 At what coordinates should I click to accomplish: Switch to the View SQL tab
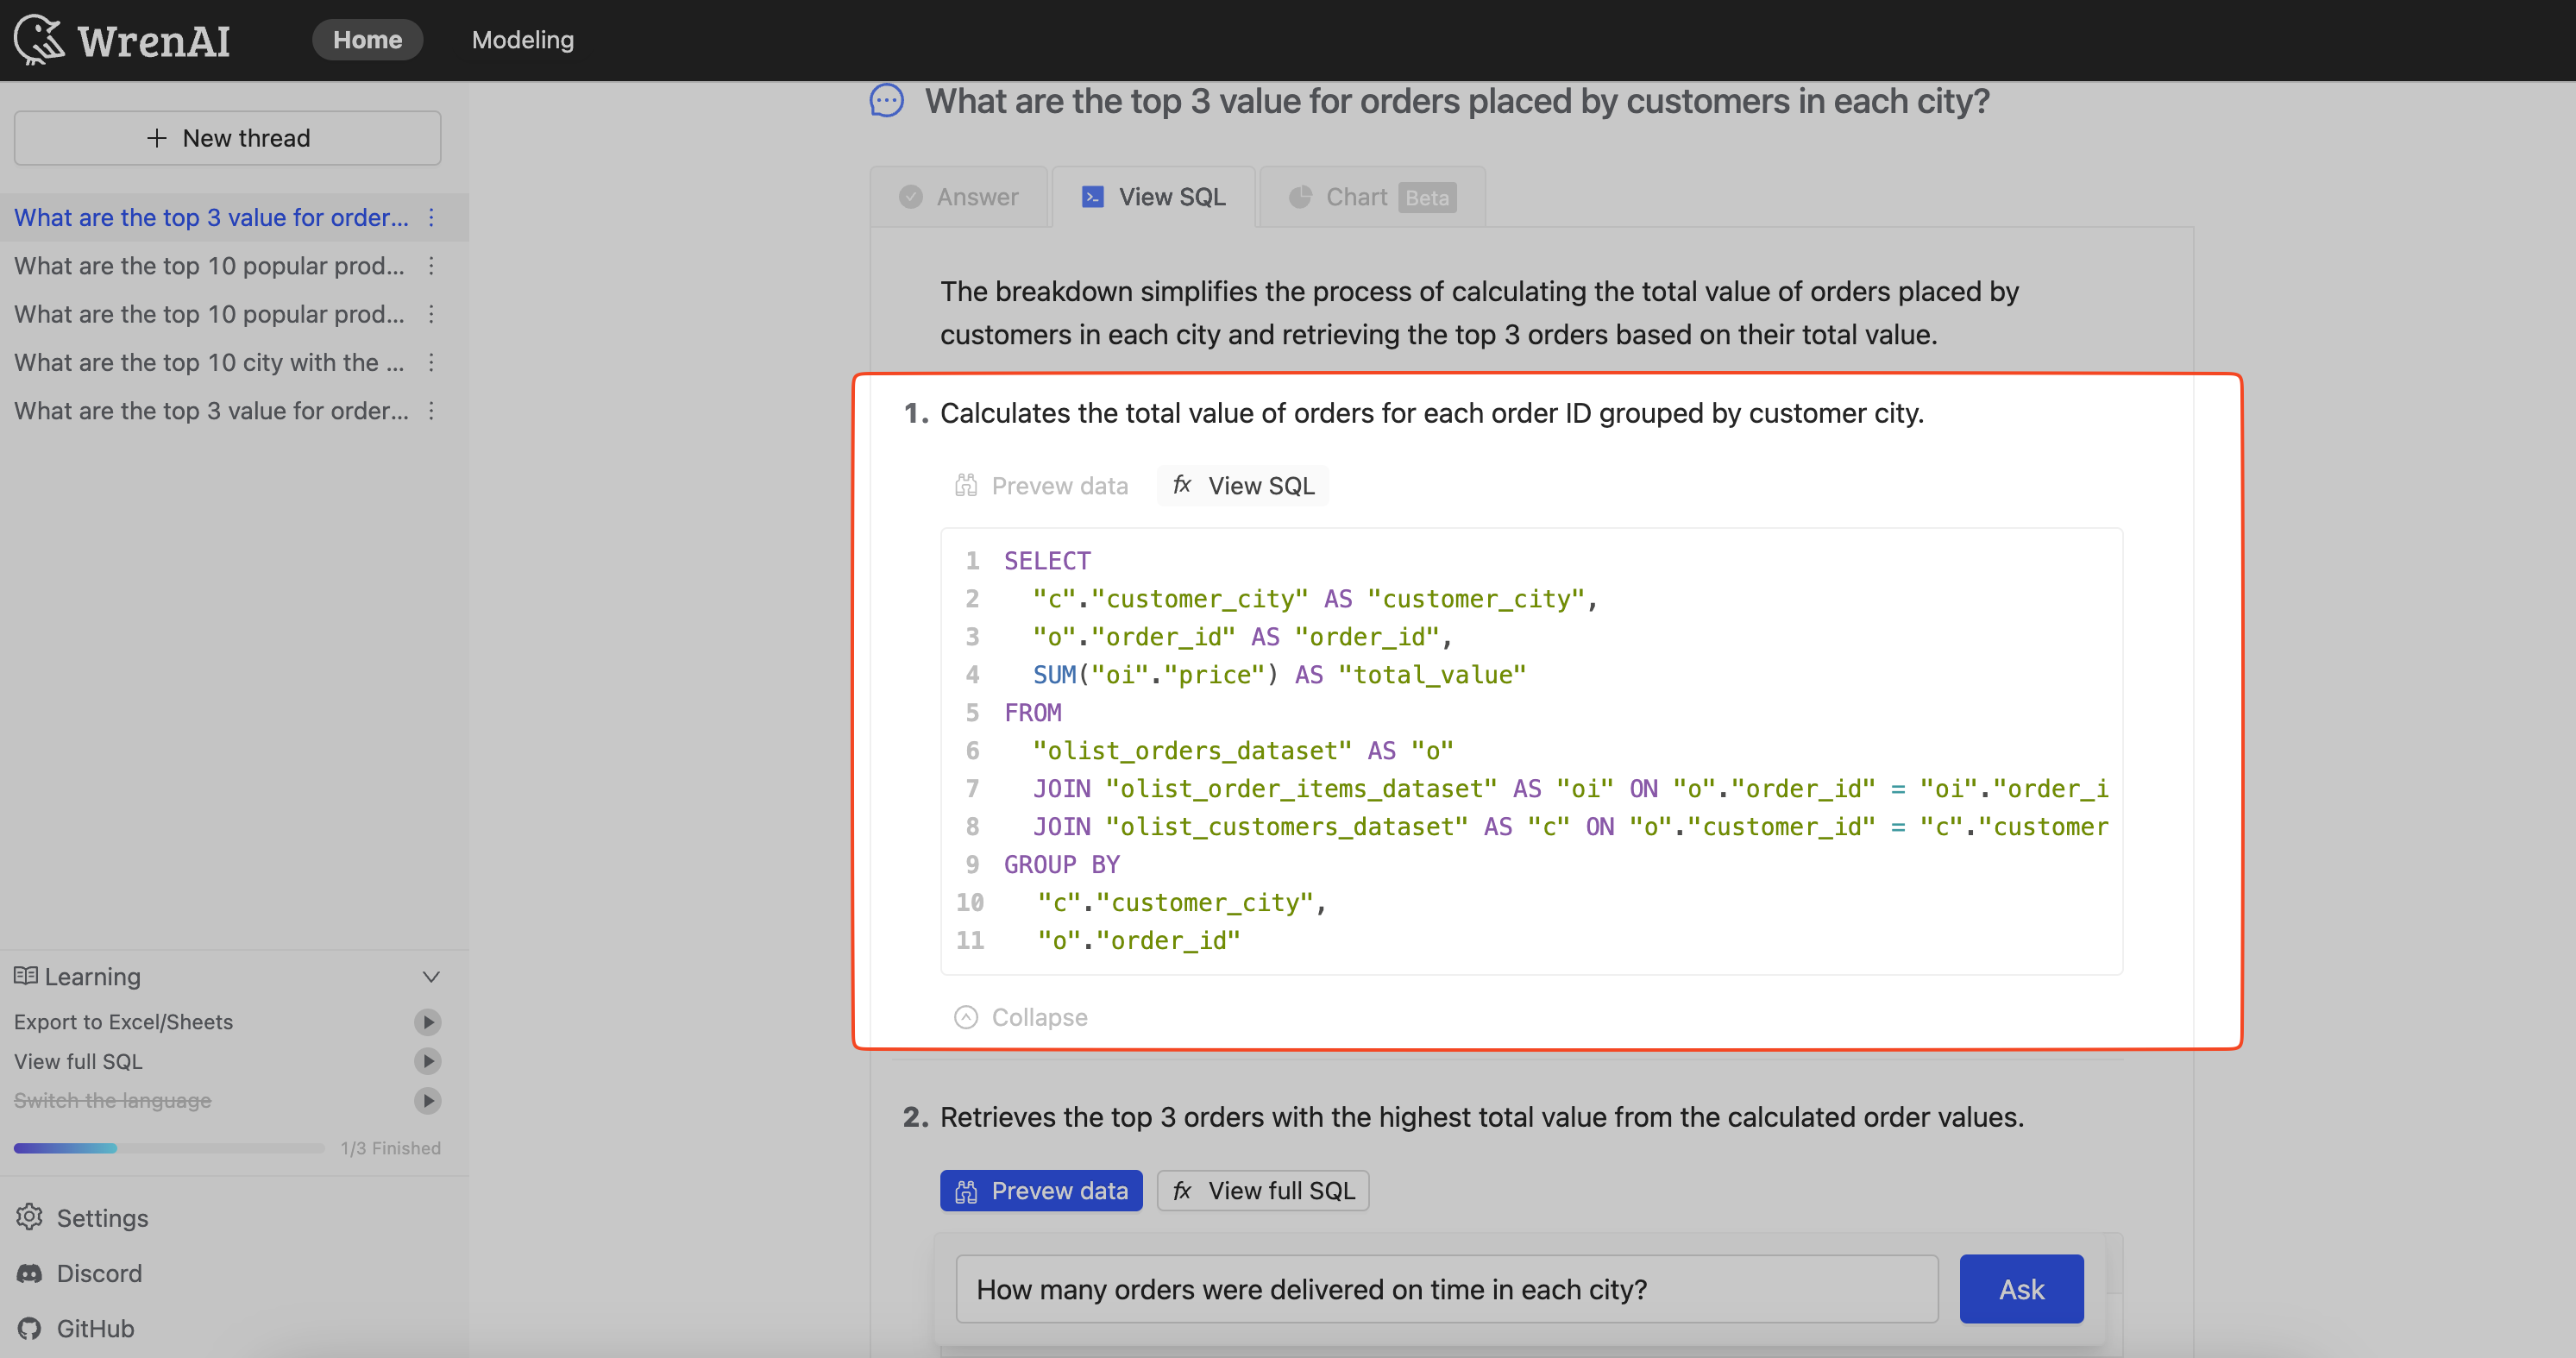1153,197
